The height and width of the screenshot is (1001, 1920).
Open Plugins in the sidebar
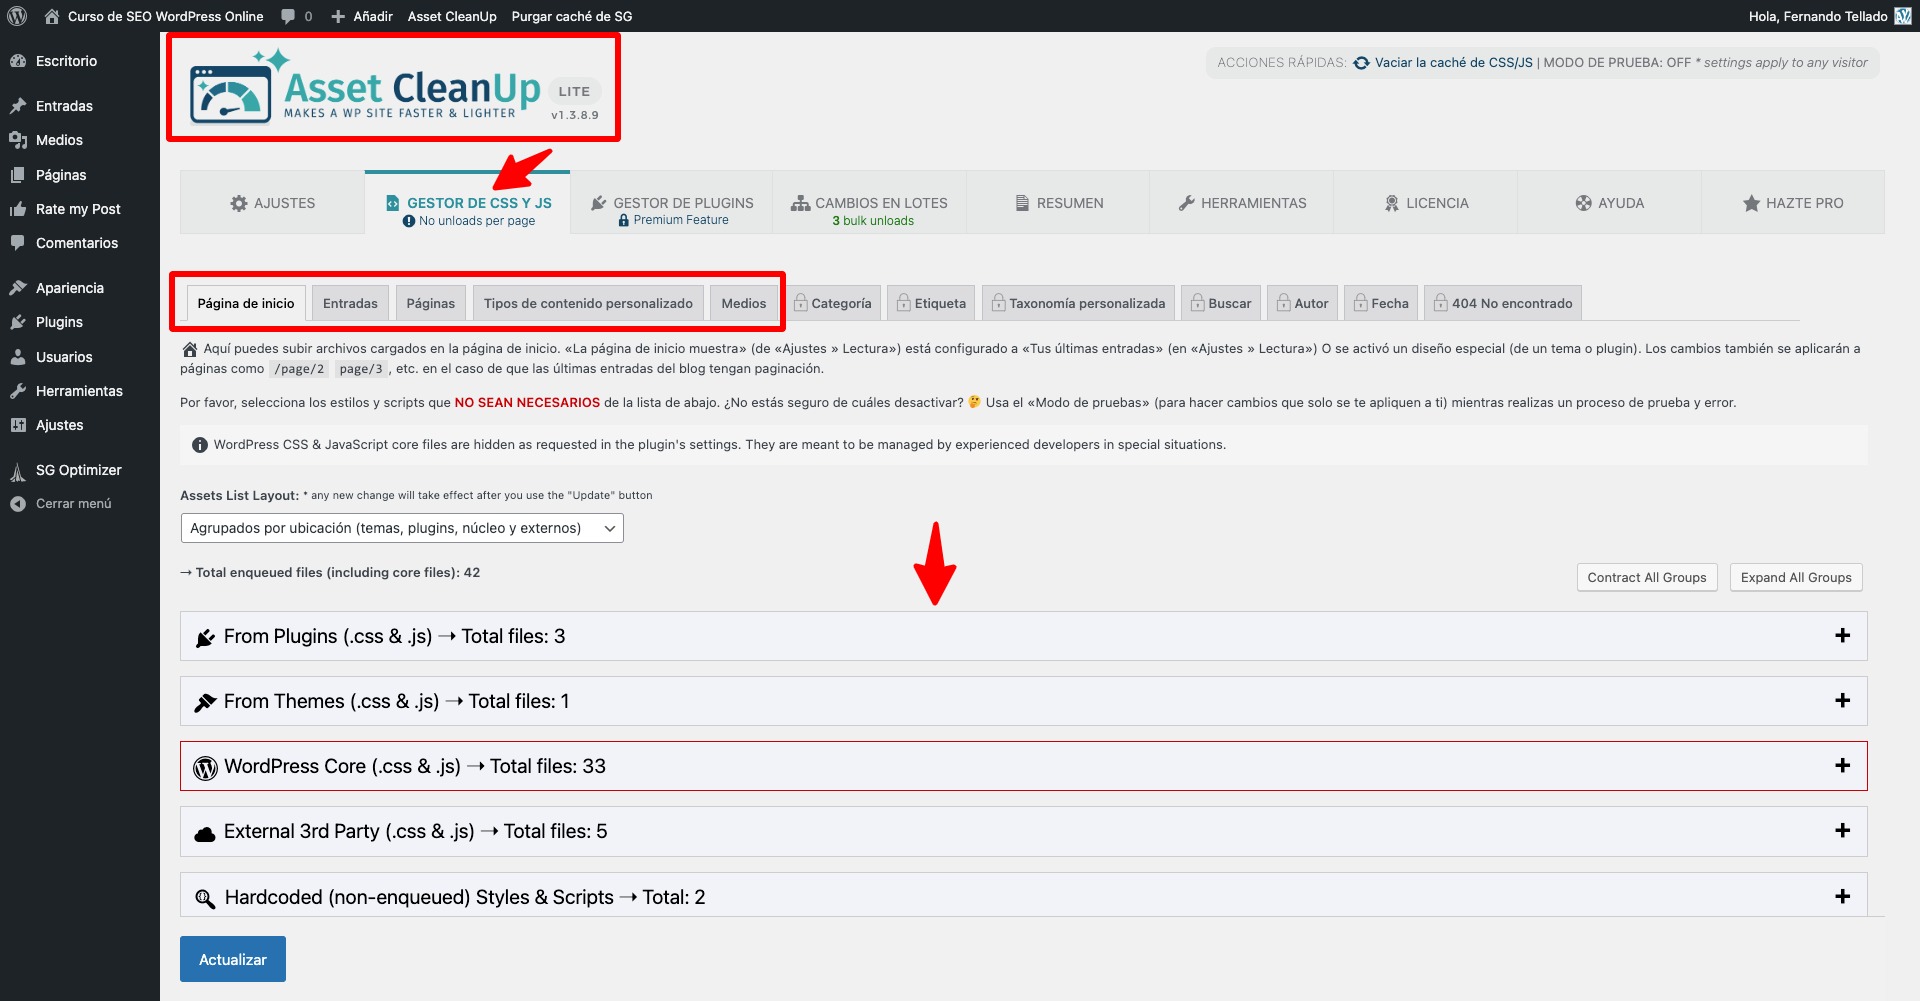(x=59, y=322)
